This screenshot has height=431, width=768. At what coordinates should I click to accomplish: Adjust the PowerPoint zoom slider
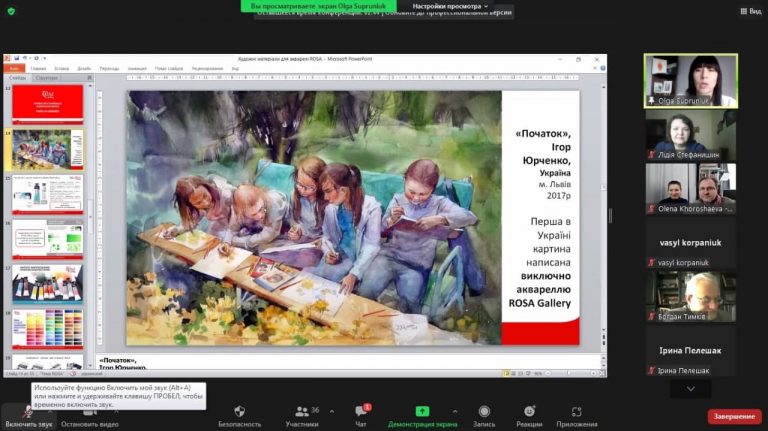(x=571, y=373)
